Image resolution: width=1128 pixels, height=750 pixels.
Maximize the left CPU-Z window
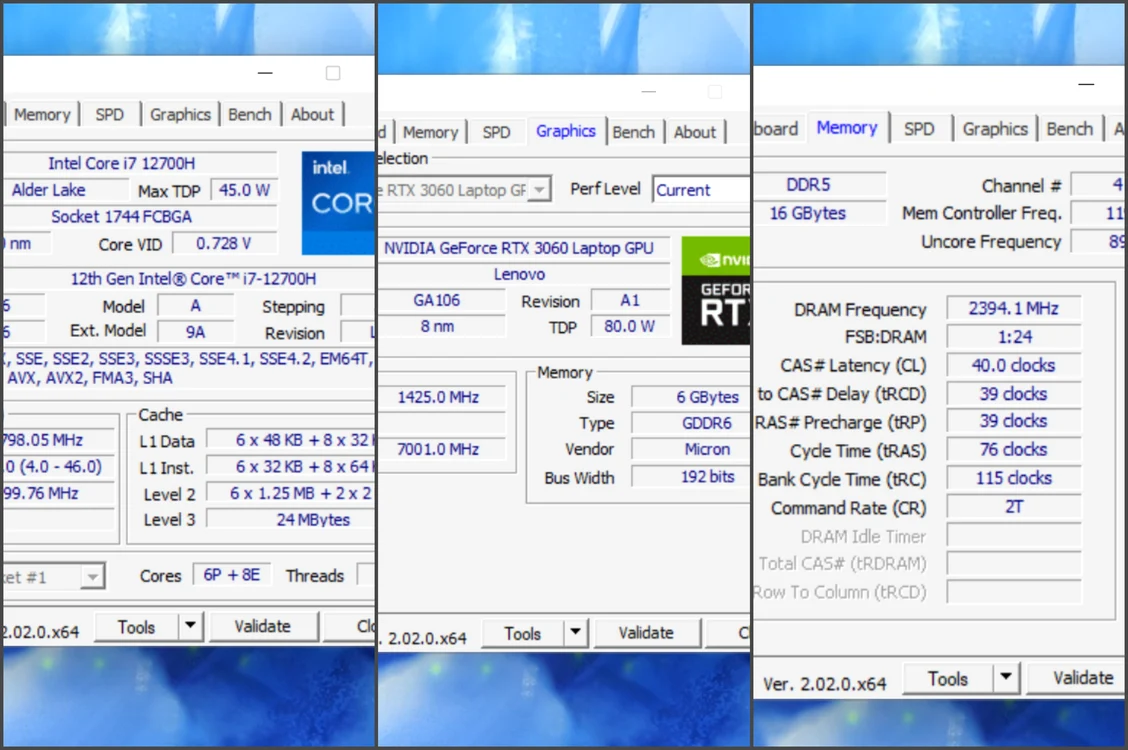tap(333, 73)
